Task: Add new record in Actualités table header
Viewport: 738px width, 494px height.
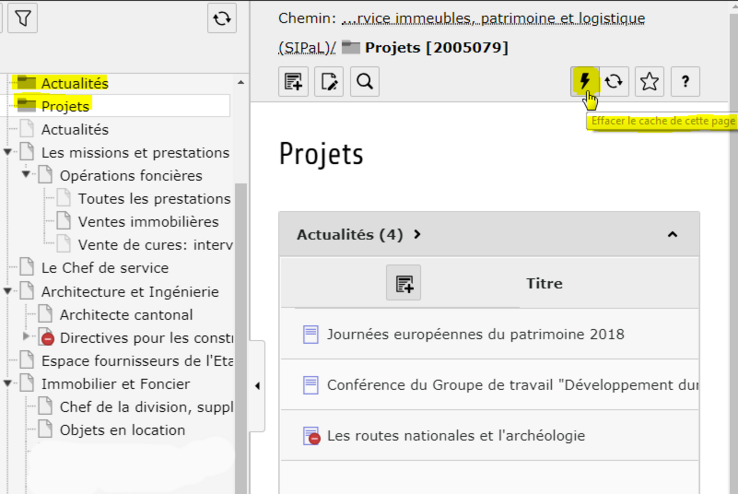Action: click(x=404, y=284)
